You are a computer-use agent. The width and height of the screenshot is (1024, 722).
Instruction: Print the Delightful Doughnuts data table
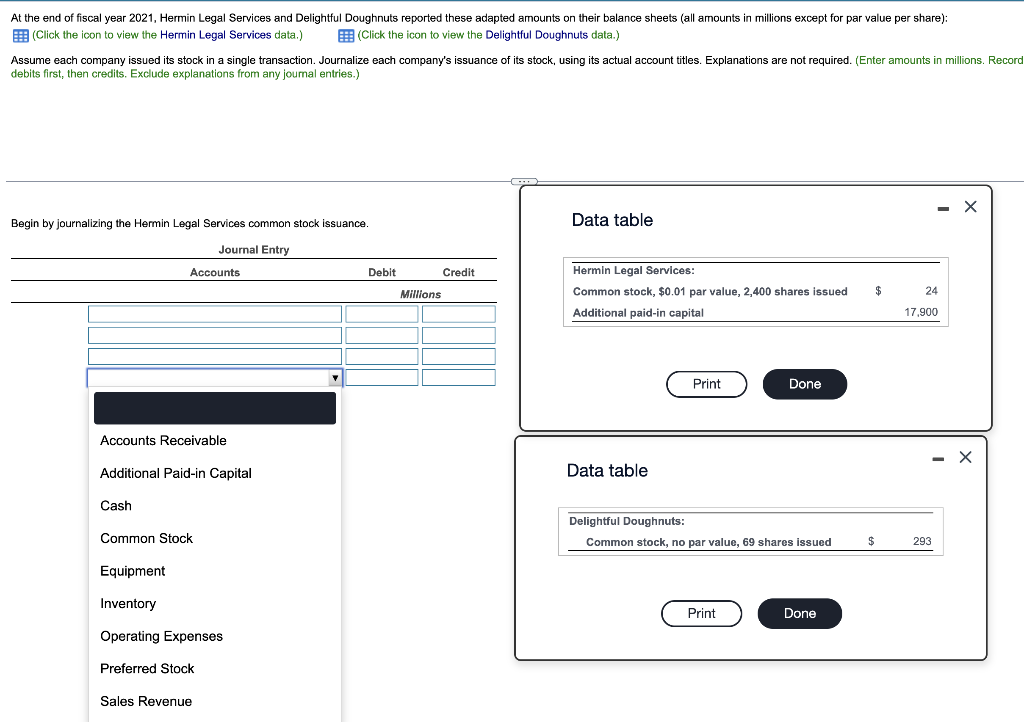click(701, 614)
